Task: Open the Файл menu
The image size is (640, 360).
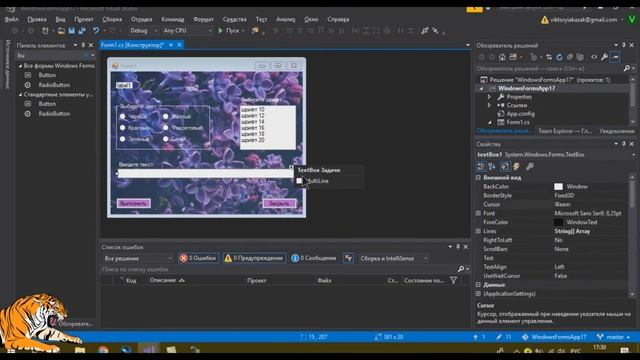Action: click(x=11, y=19)
